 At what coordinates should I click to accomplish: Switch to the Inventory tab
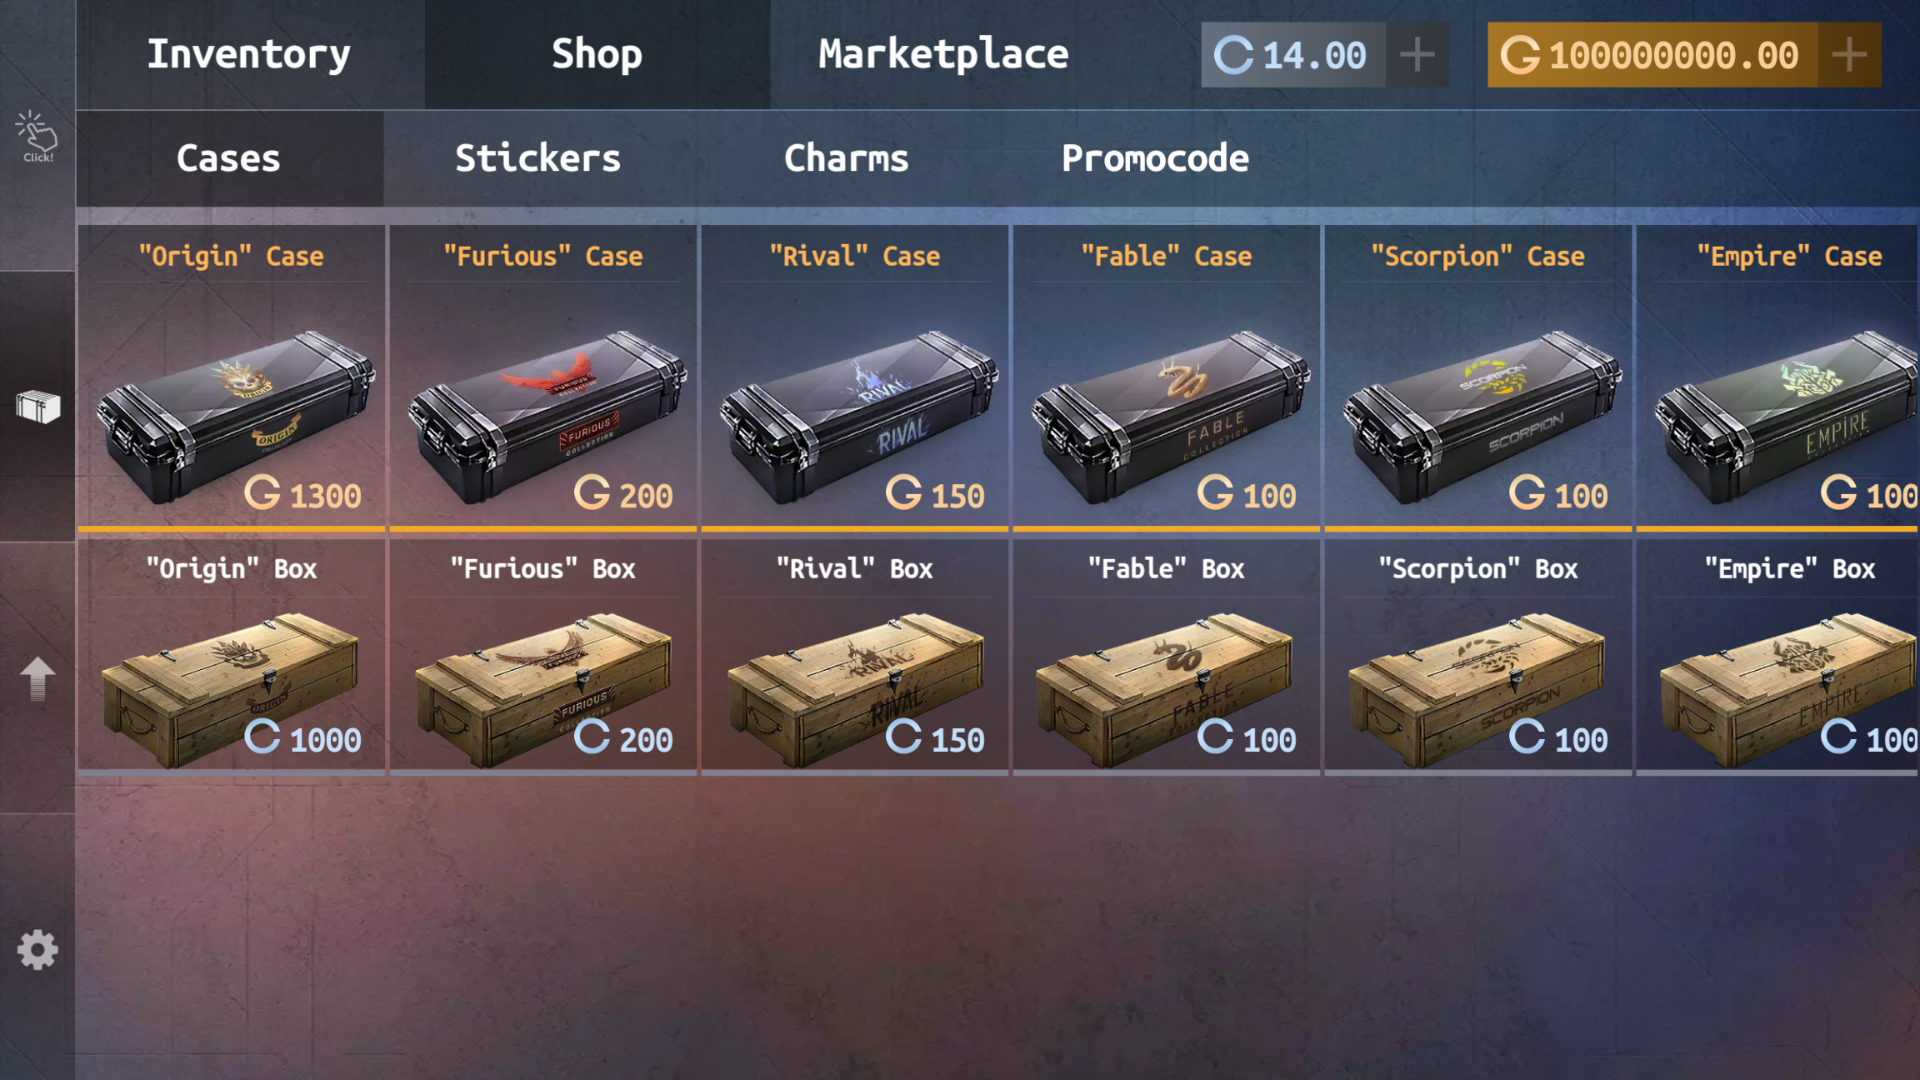click(x=249, y=54)
